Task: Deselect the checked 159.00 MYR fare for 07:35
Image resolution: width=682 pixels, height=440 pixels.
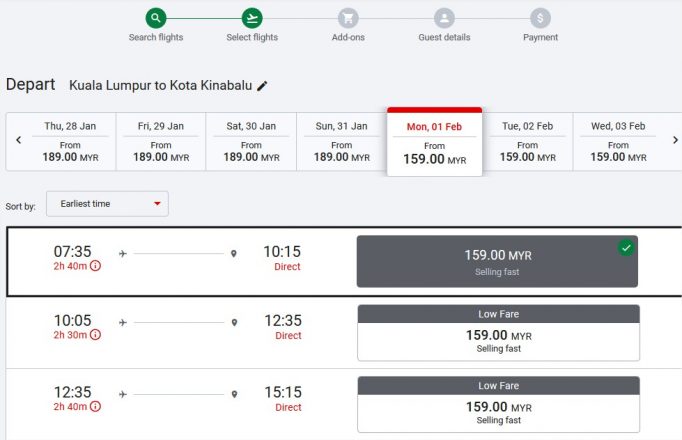Action: (497, 261)
